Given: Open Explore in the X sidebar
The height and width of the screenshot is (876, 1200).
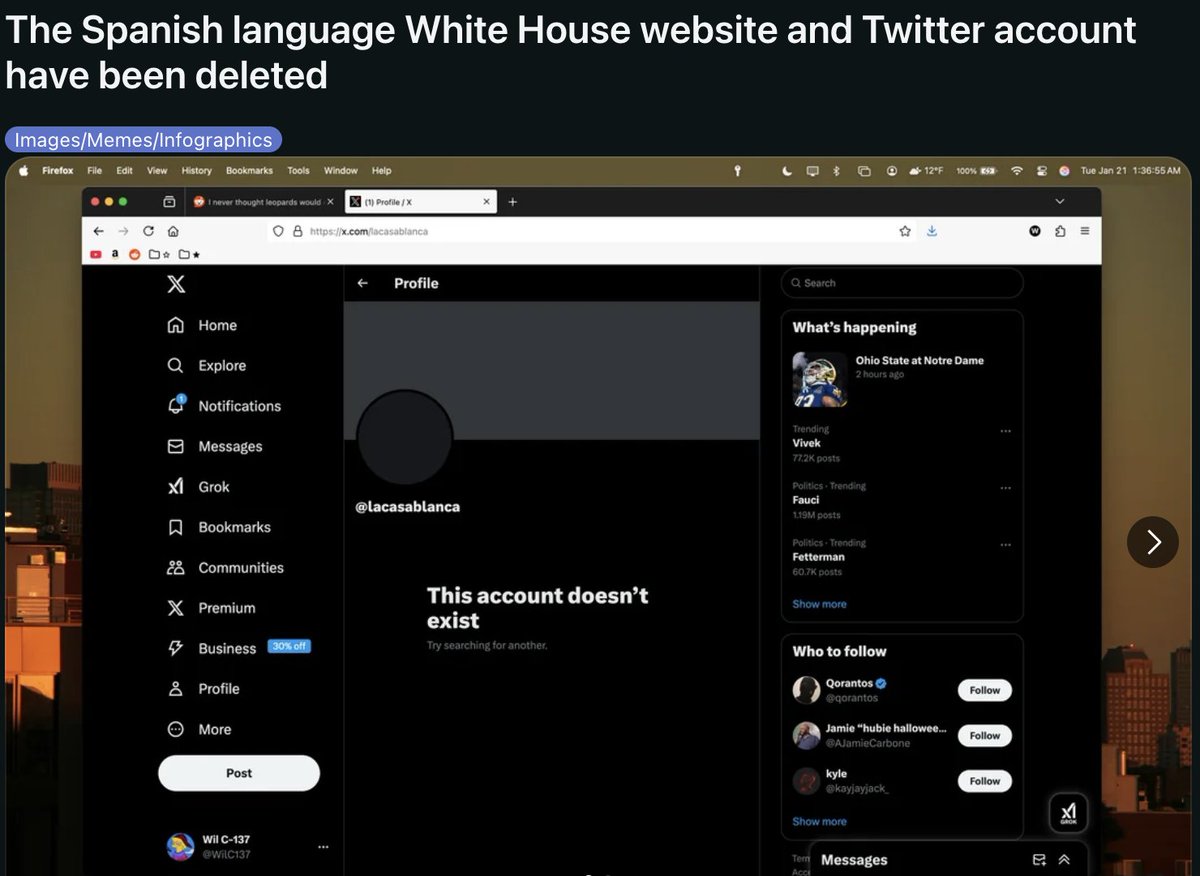Looking at the screenshot, I should [x=207, y=366].
